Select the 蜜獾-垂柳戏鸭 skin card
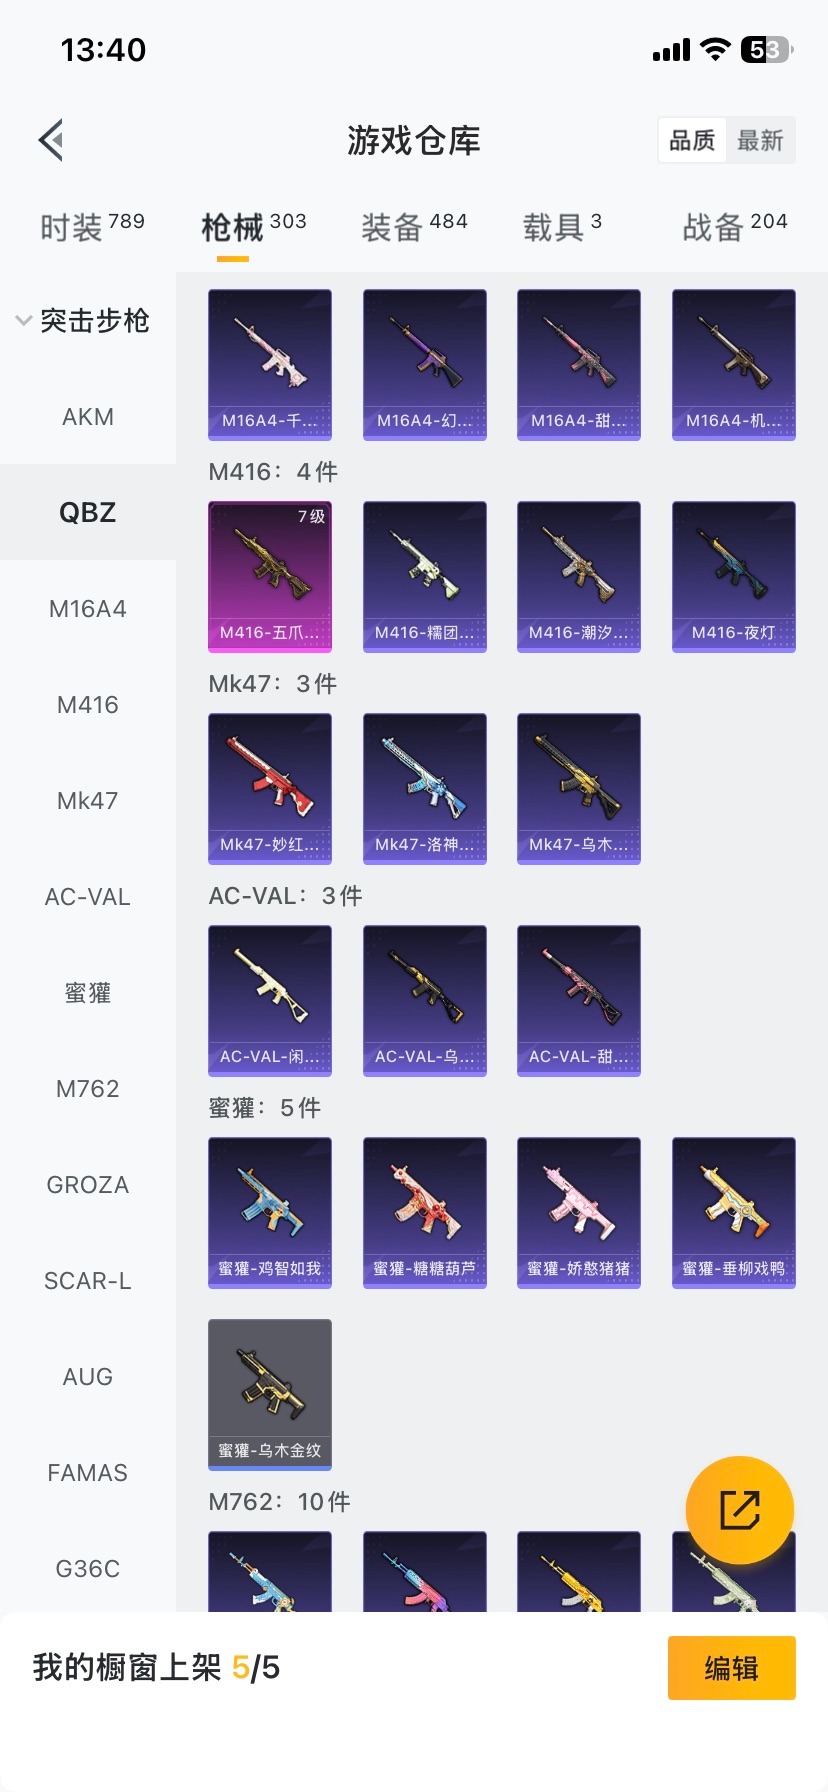The width and height of the screenshot is (828, 1792). 734,1213
